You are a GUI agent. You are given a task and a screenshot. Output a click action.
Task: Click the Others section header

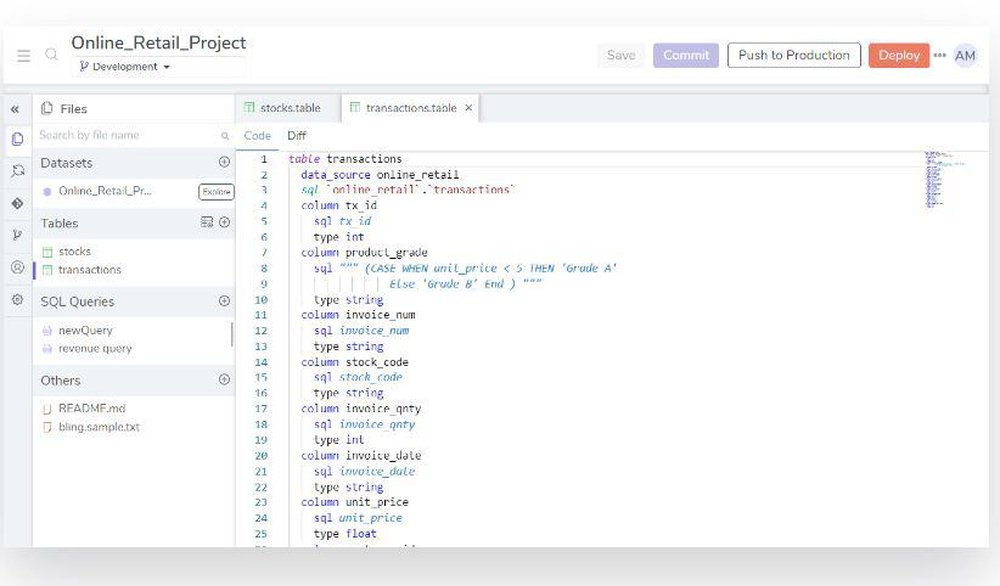[x=134, y=381]
